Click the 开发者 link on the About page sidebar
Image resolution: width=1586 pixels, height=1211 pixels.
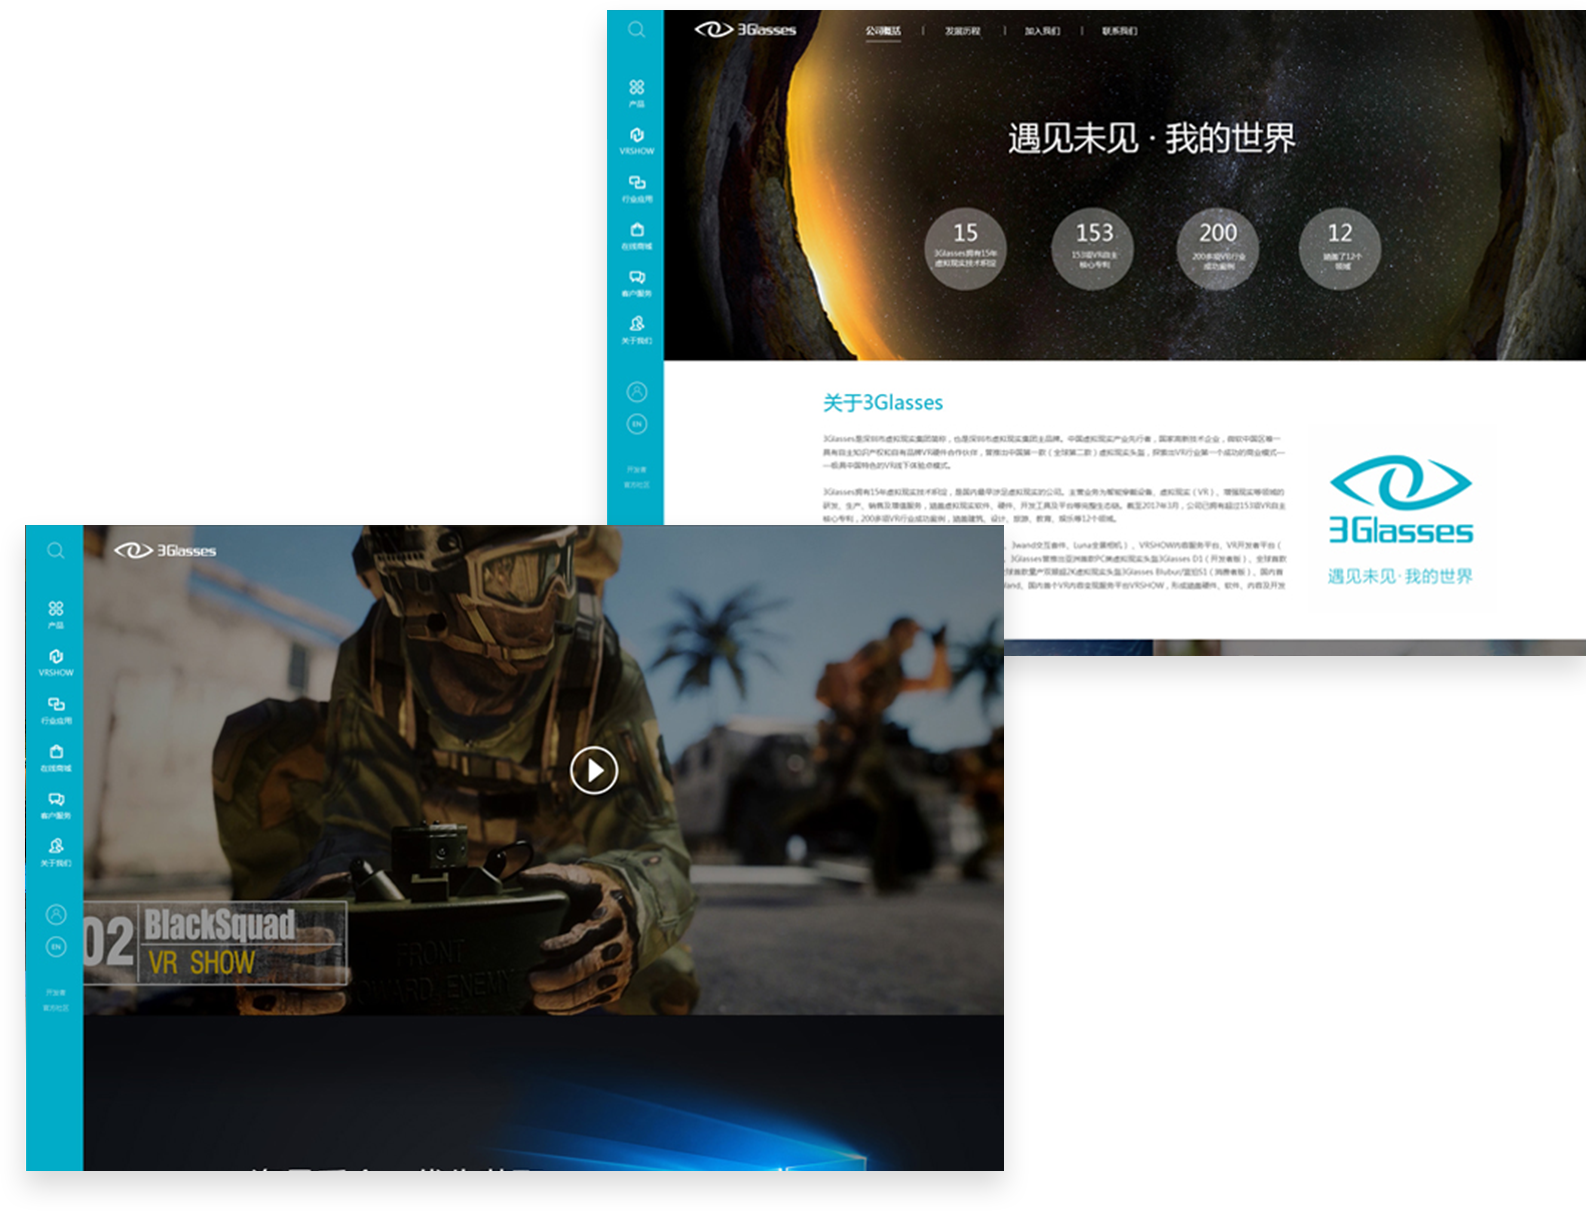pos(637,469)
